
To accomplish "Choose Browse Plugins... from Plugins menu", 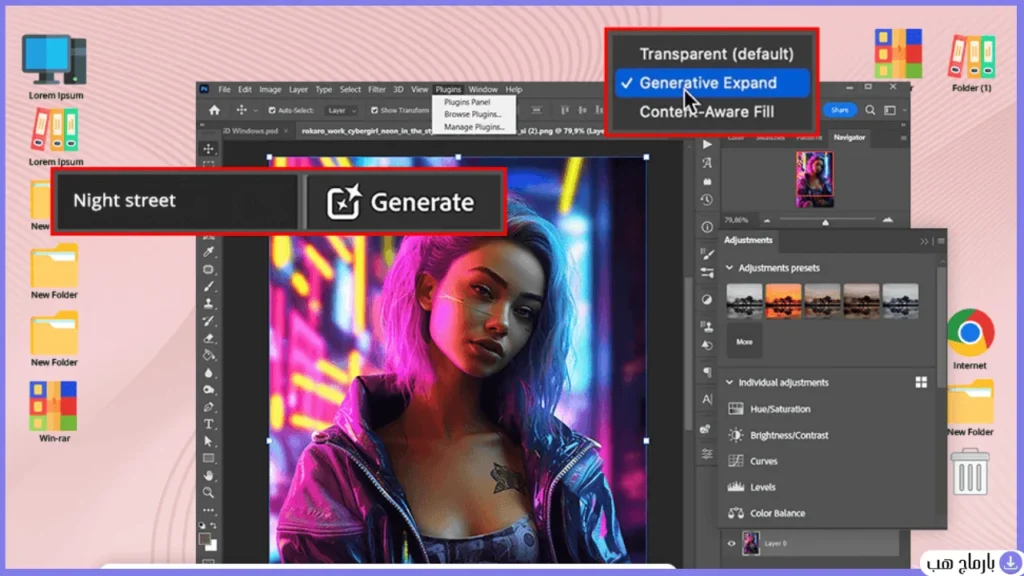I will [x=473, y=114].
